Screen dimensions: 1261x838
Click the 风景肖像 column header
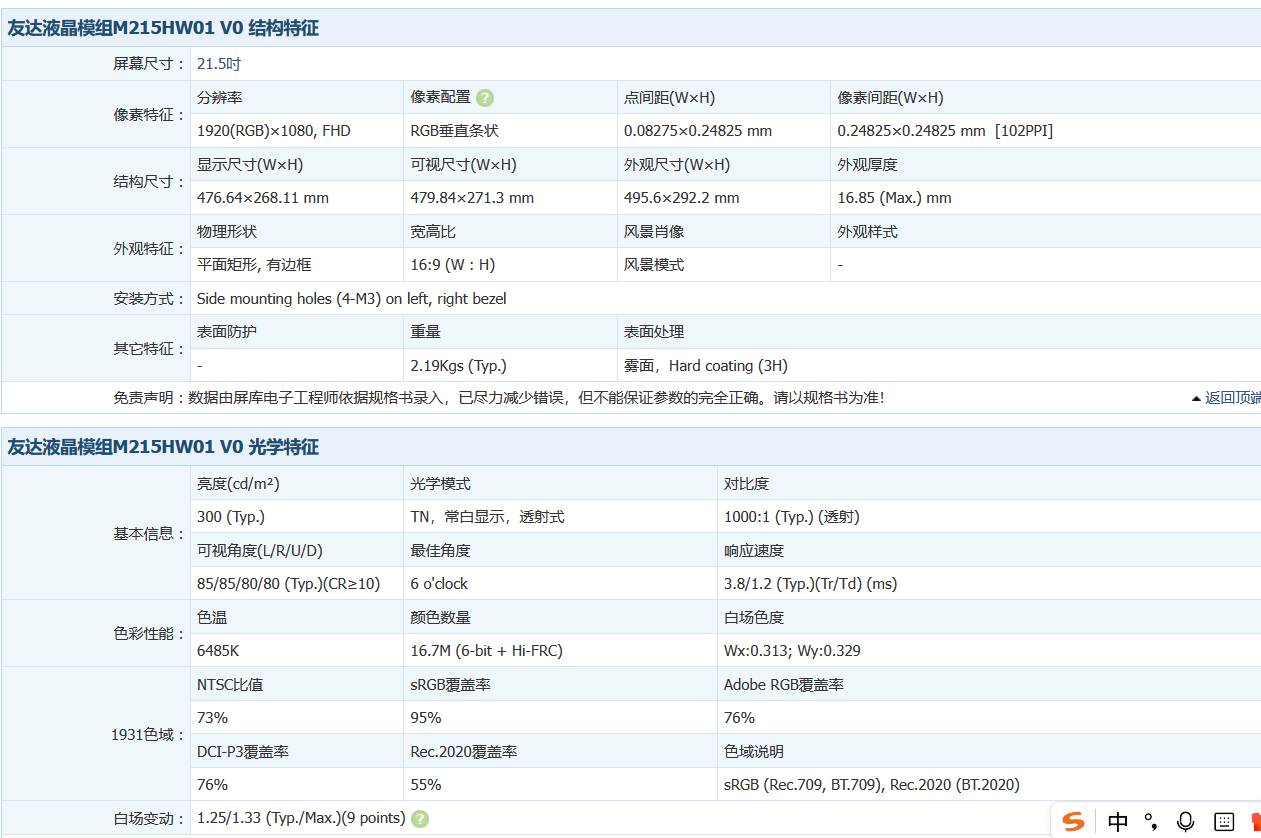click(x=654, y=232)
